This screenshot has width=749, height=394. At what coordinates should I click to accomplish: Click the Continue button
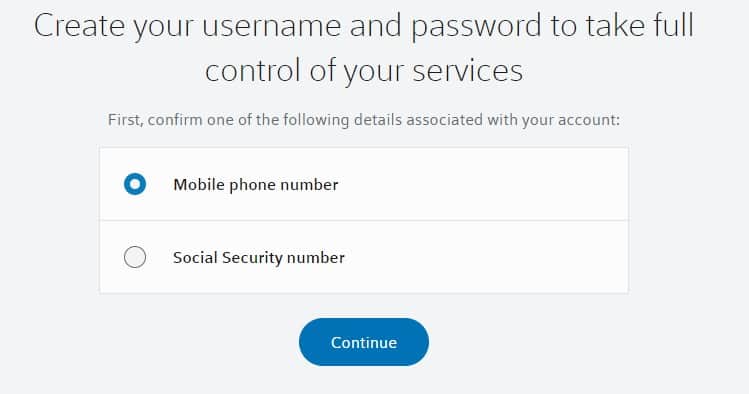[x=364, y=342]
